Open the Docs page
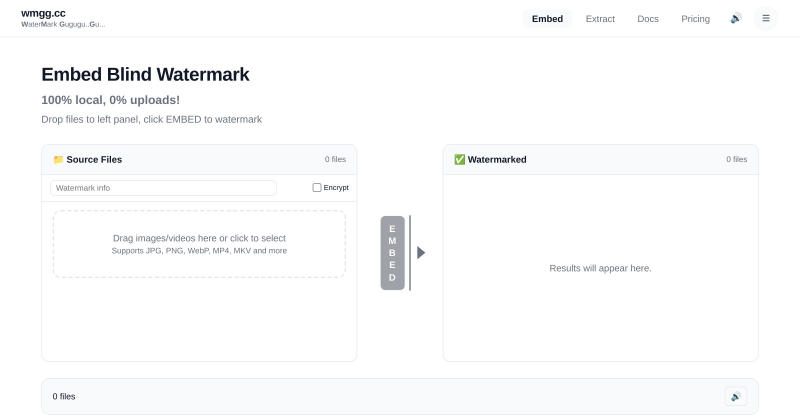800x420 pixels. click(x=647, y=19)
